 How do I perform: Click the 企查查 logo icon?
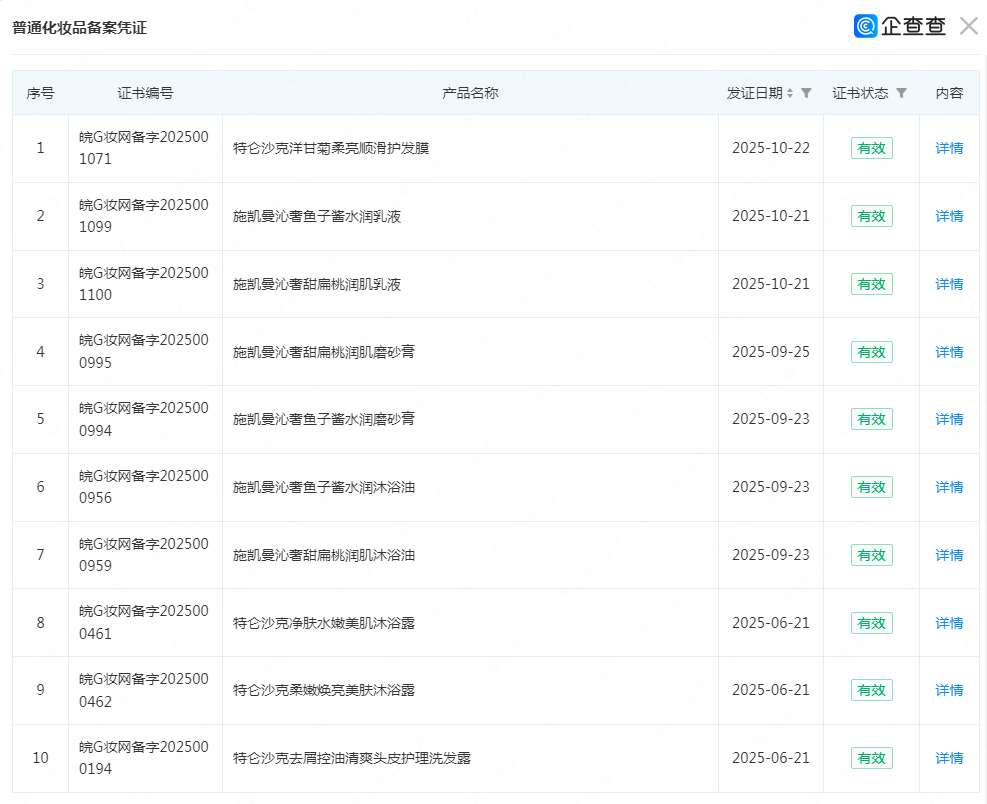pos(865,27)
